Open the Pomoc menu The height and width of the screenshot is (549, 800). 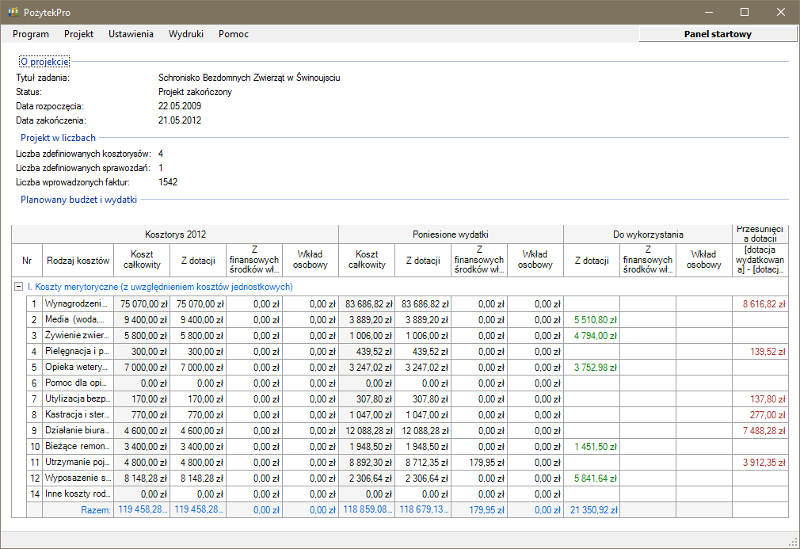coord(233,34)
